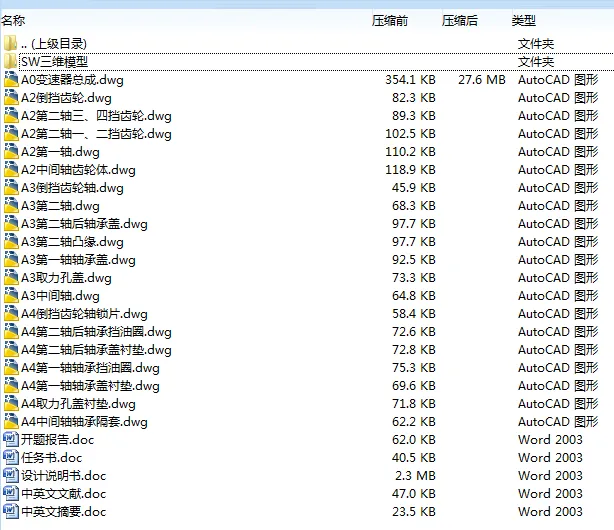Click the A3第一轴轴承盖.dwg file icon

(11, 260)
